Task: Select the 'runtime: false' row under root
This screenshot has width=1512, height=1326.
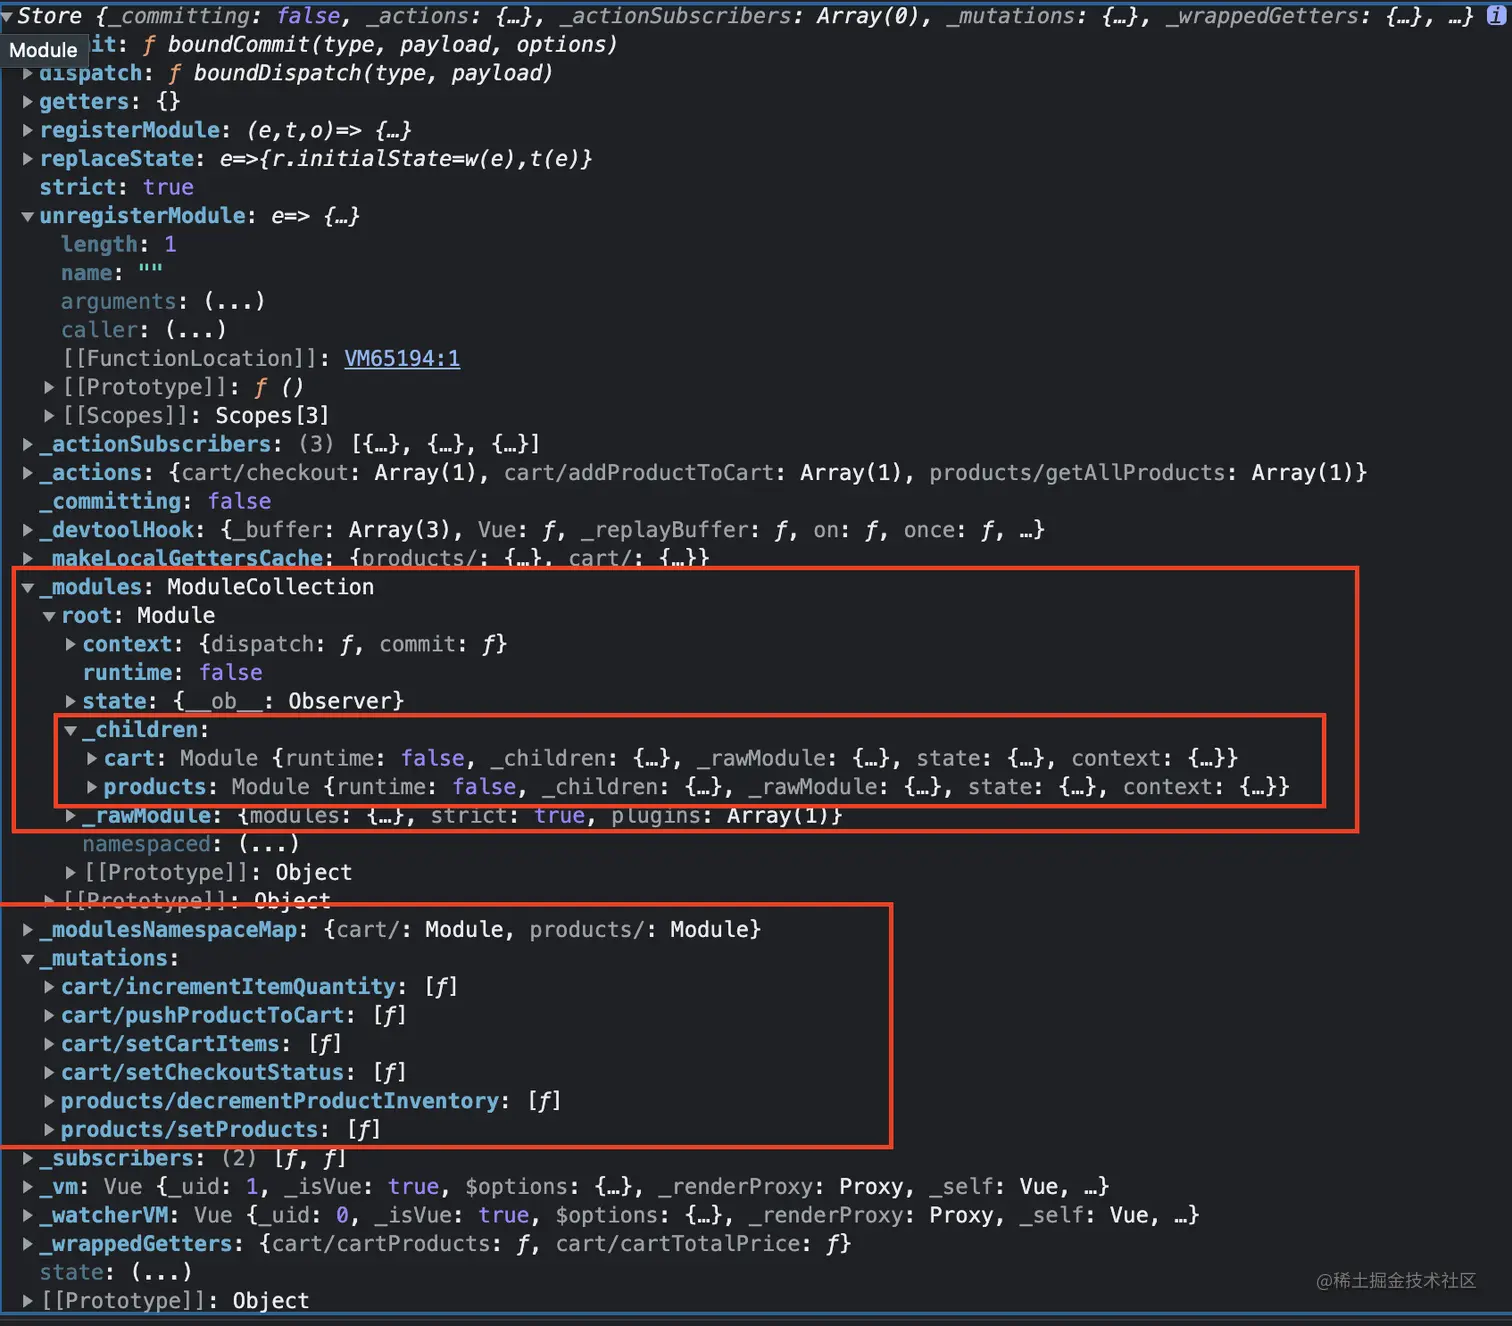Action: click(172, 672)
